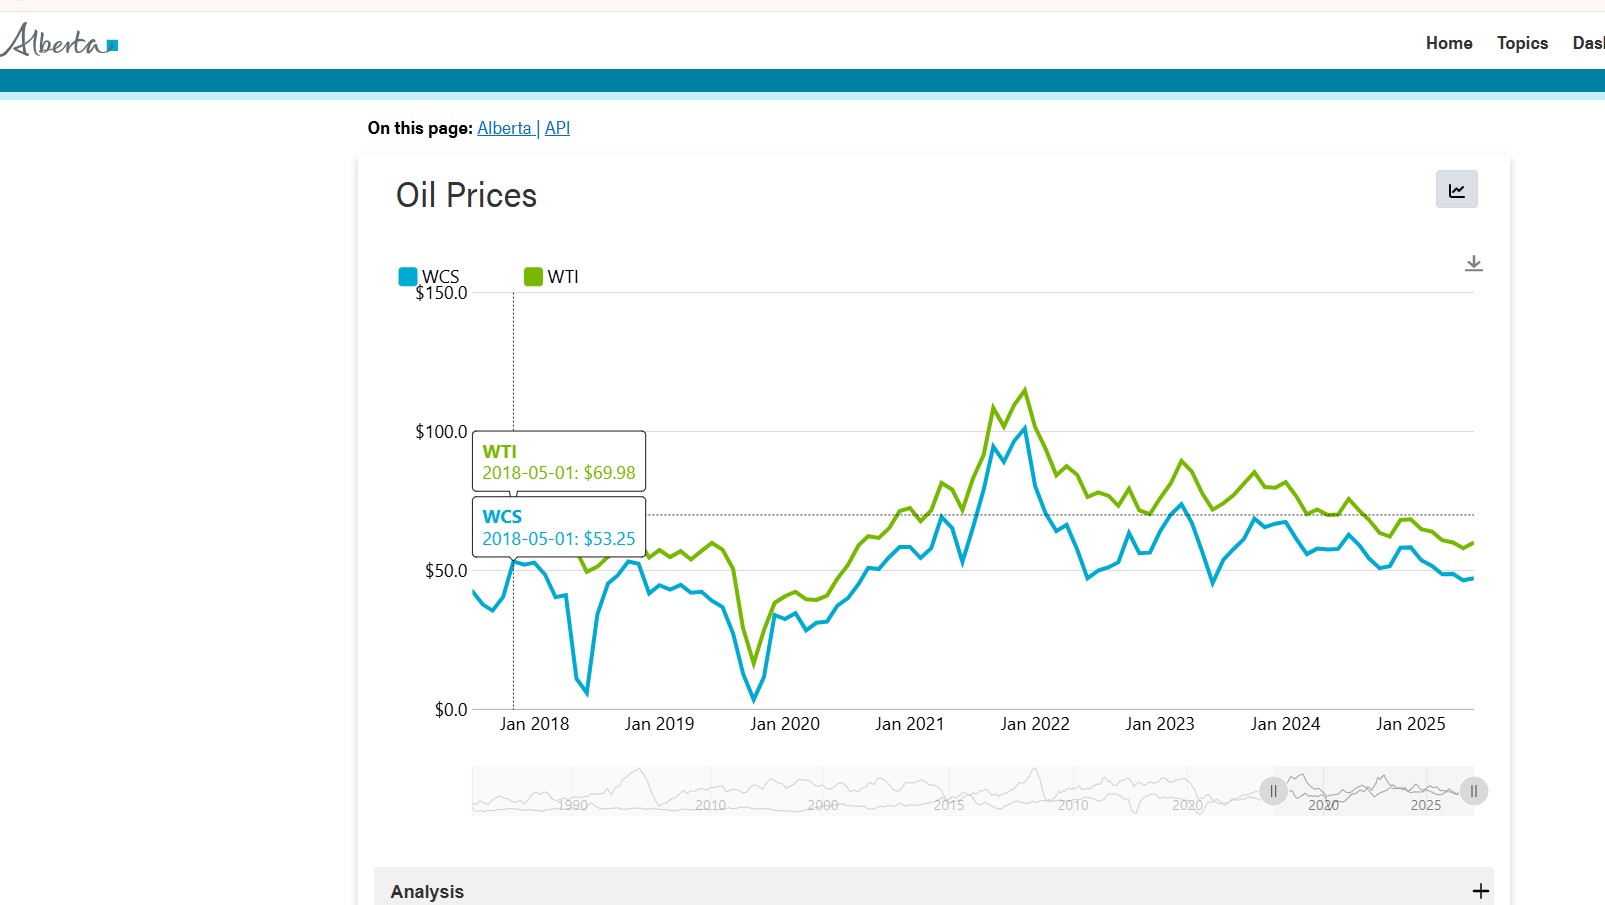1605x905 pixels.
Task: Follow the Alberta on-this-page link
Action: click(x=505, y=128)
